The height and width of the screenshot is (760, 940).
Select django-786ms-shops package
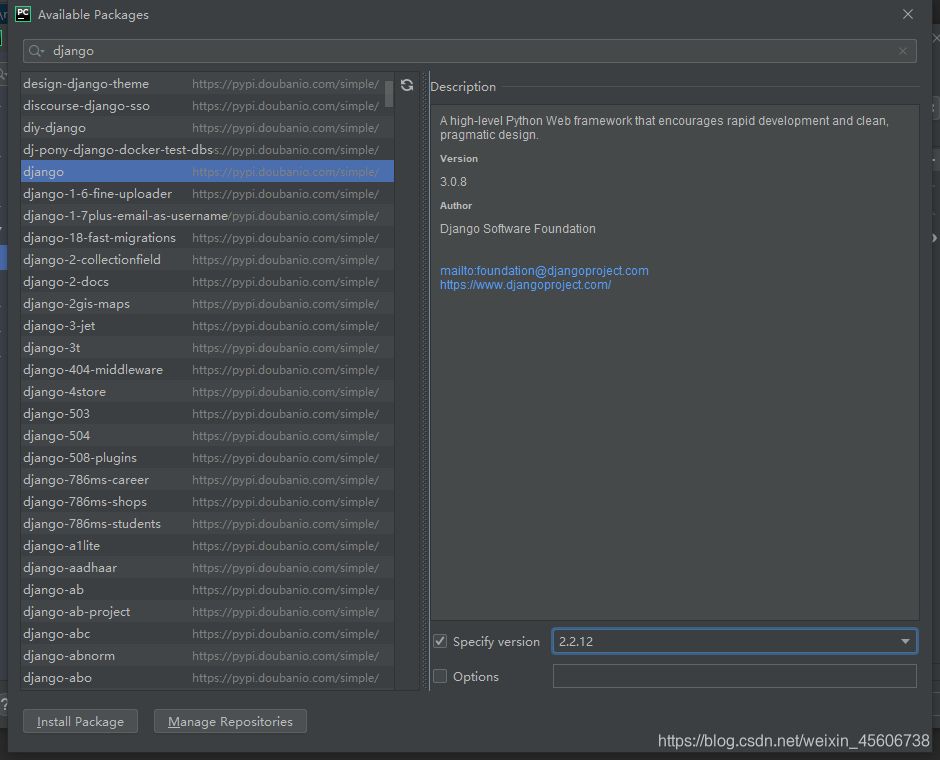[207, 502]
